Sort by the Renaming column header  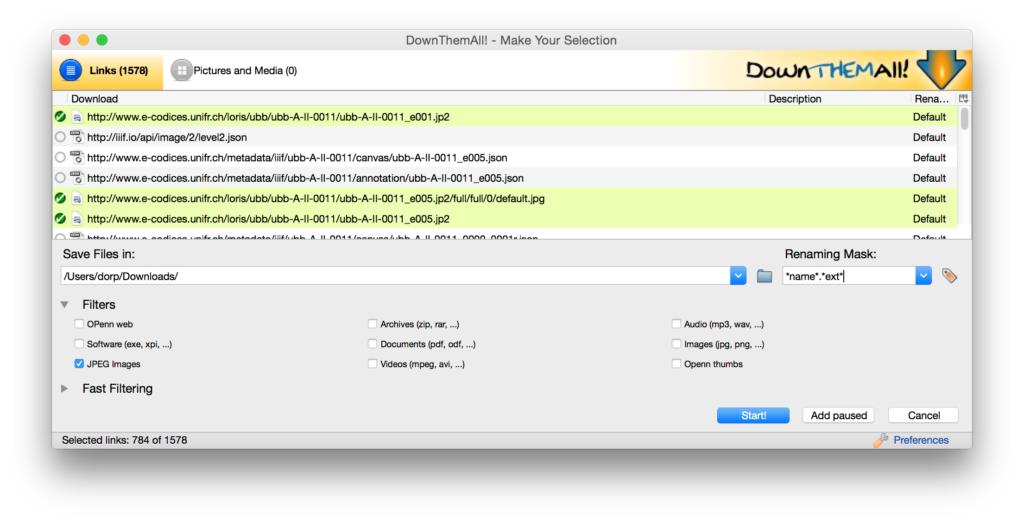933,99
